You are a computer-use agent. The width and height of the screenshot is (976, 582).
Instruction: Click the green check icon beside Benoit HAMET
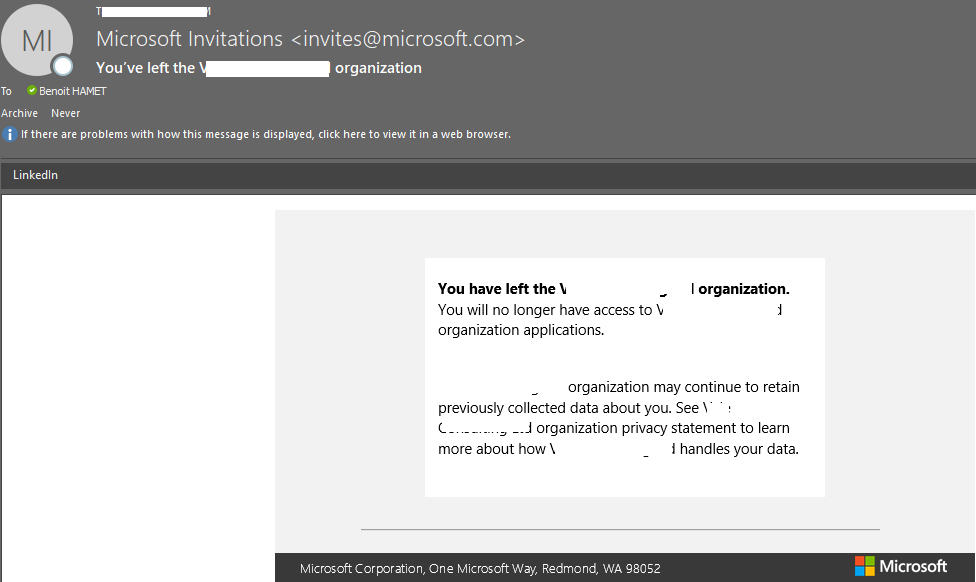click(x=32, y=91)
